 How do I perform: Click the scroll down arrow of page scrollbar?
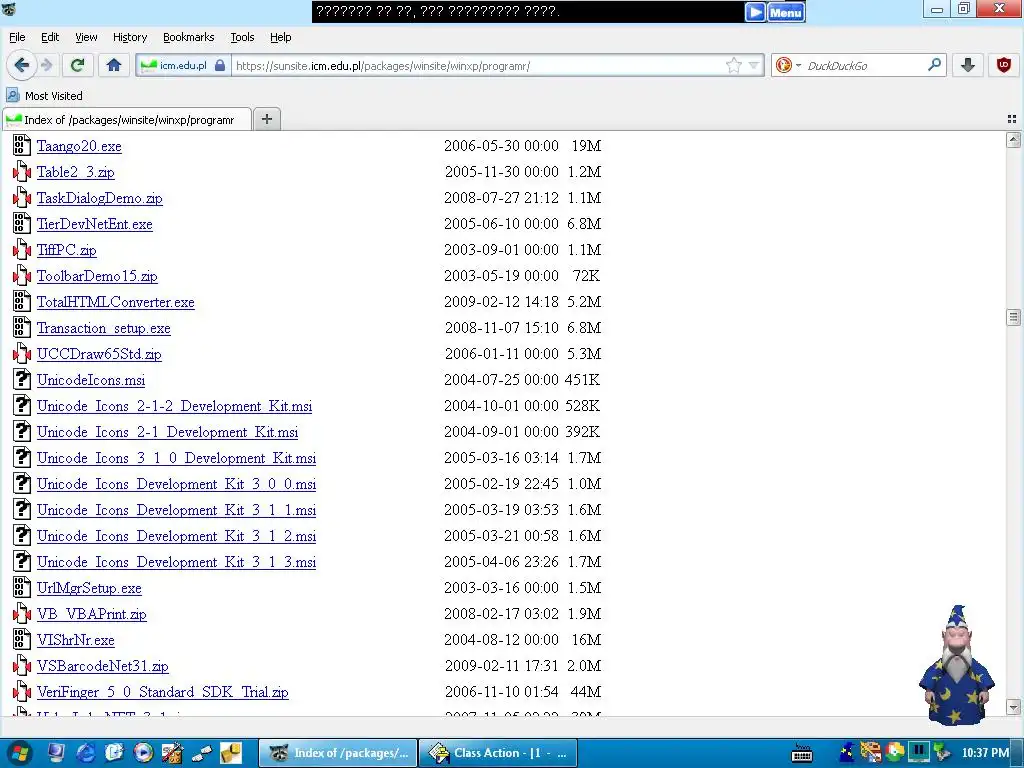pos(1013,707)
